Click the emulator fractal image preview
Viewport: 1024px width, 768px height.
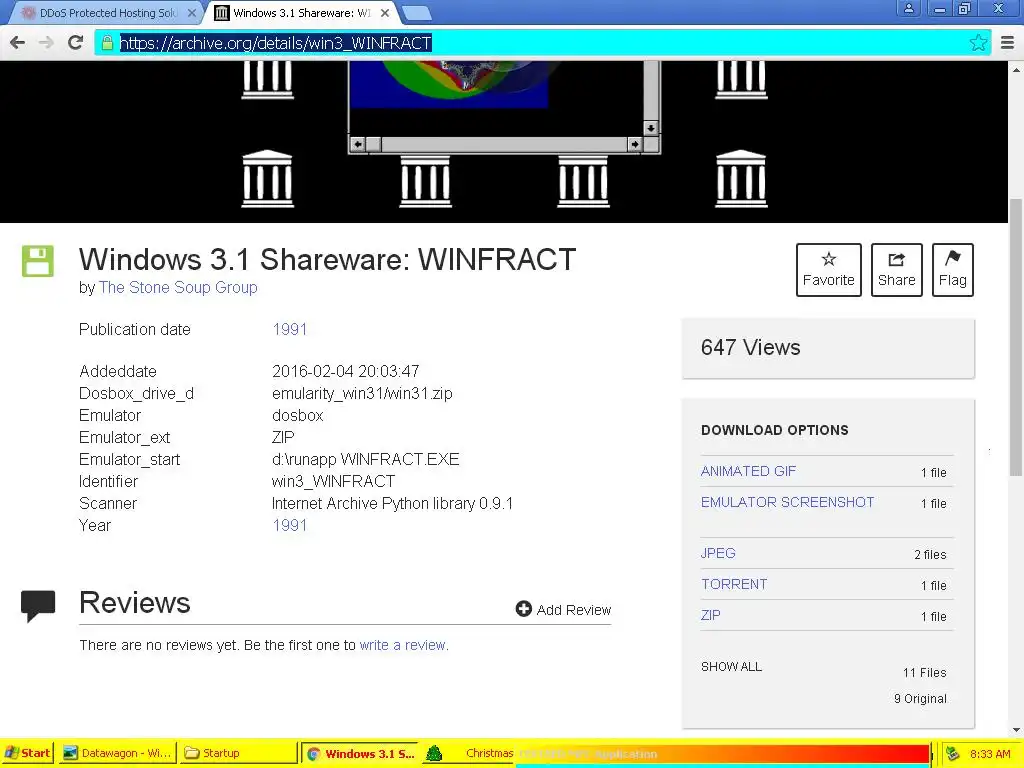(x=449, y=84)
